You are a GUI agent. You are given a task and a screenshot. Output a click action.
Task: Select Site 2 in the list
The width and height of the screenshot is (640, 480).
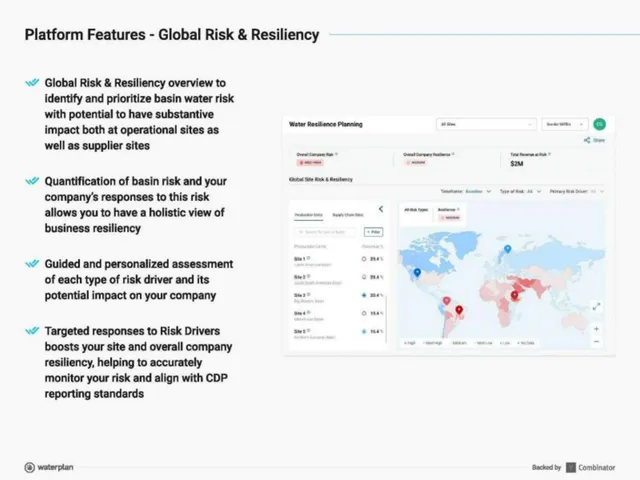point(338,280)
